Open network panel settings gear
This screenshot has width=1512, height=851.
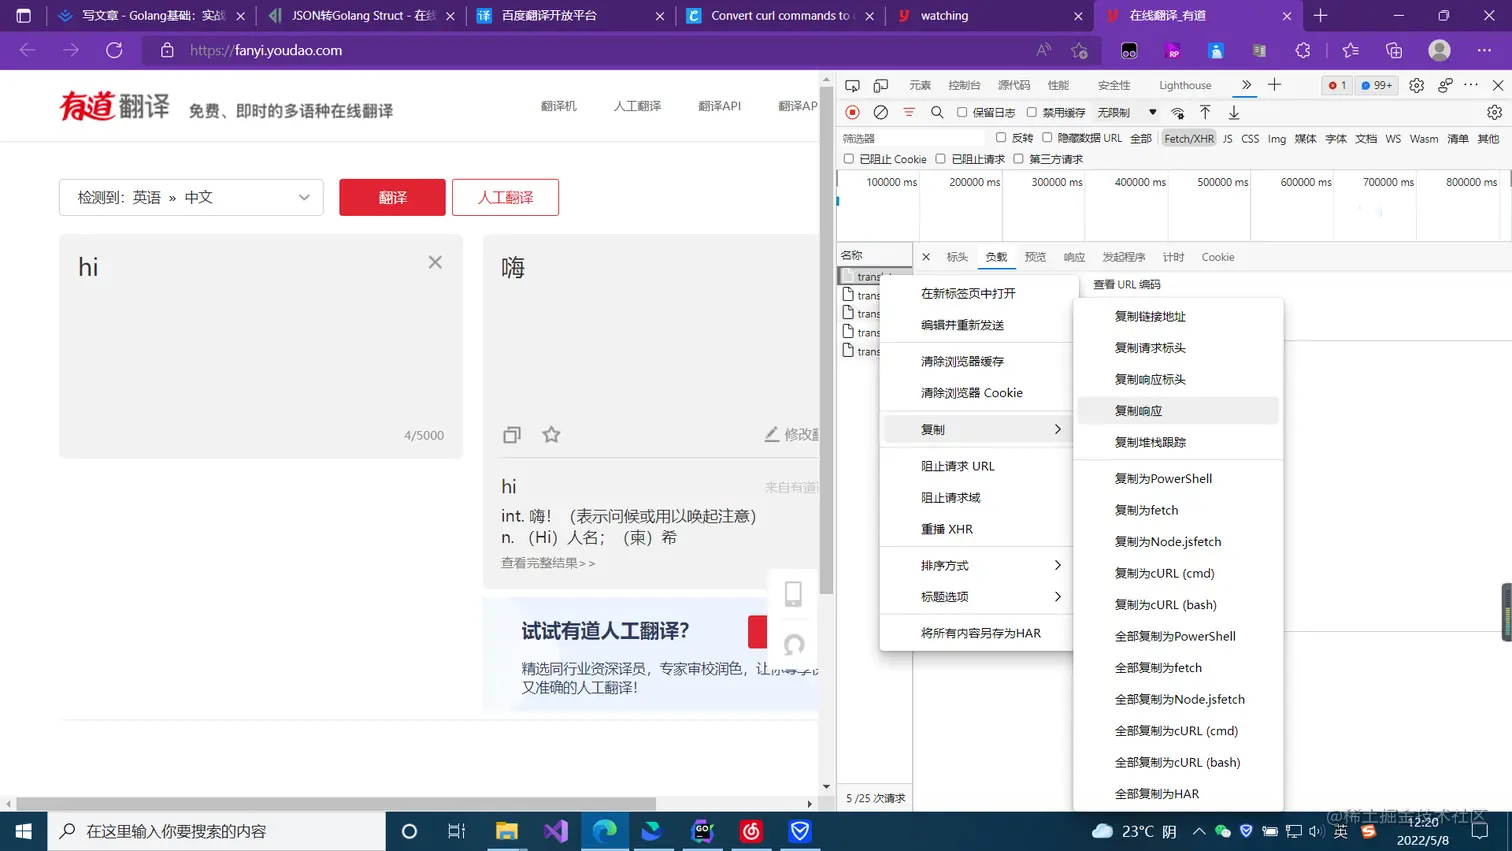tap(1494, 112)
